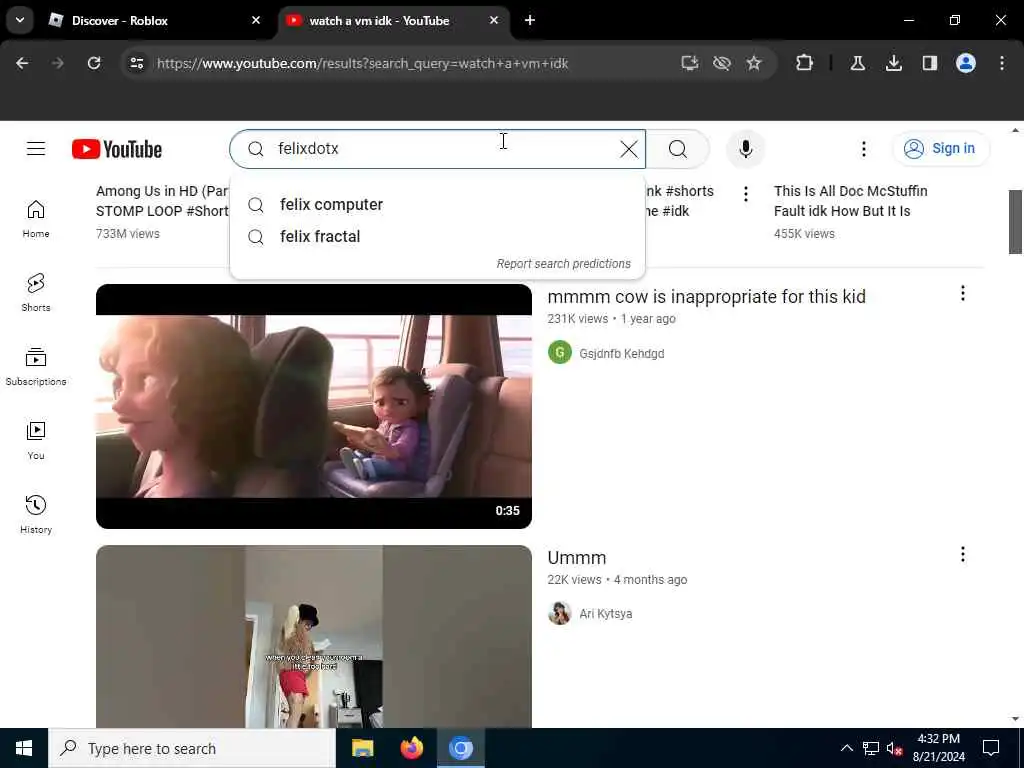Clear the search box with the X

coord(629,149)
